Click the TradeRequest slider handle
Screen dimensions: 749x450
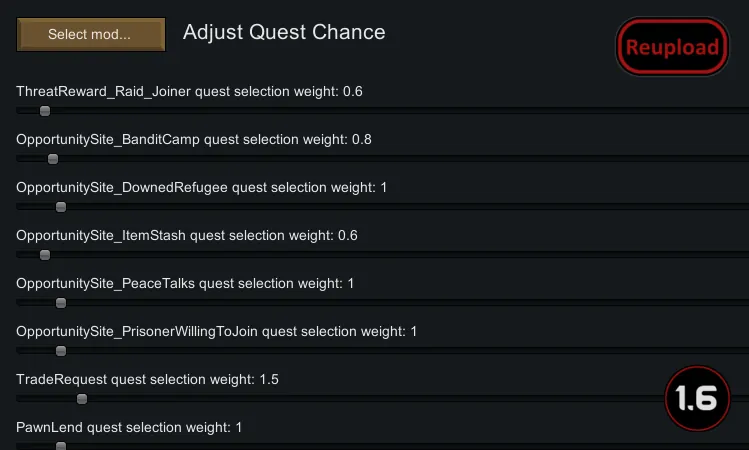[82, 399]
